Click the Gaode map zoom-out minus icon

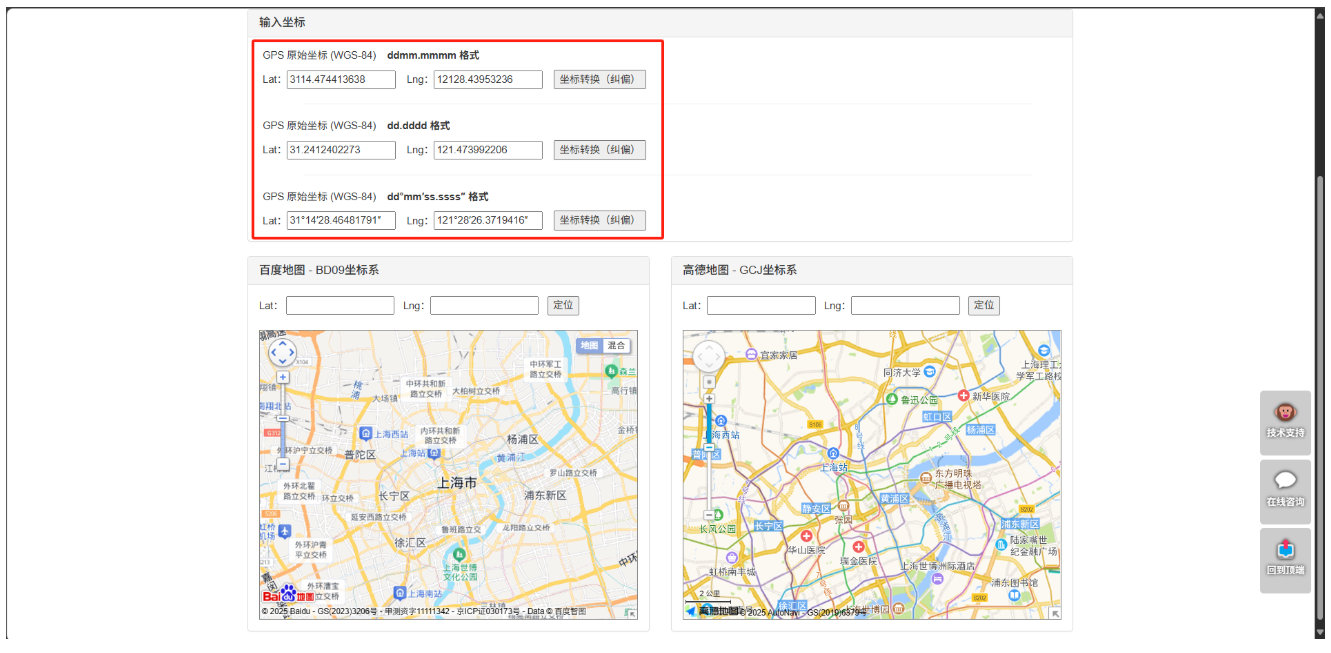pos(709,515)
